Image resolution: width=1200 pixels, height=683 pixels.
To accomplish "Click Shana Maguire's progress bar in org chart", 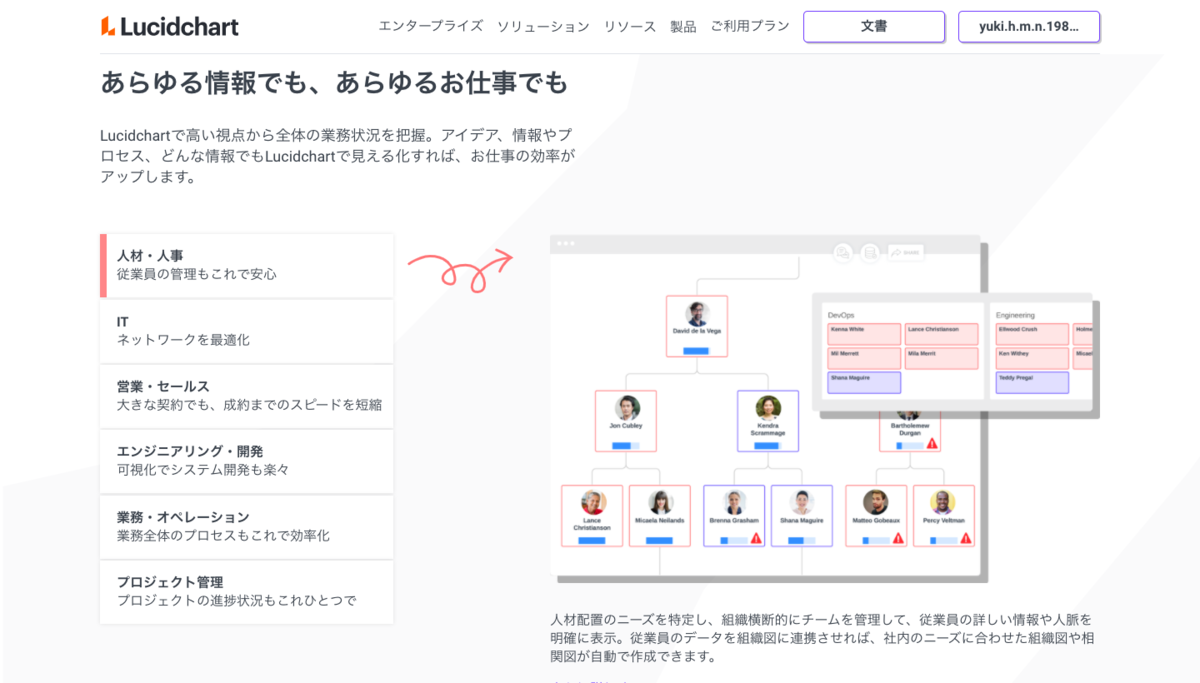I will tap(802, 540).
